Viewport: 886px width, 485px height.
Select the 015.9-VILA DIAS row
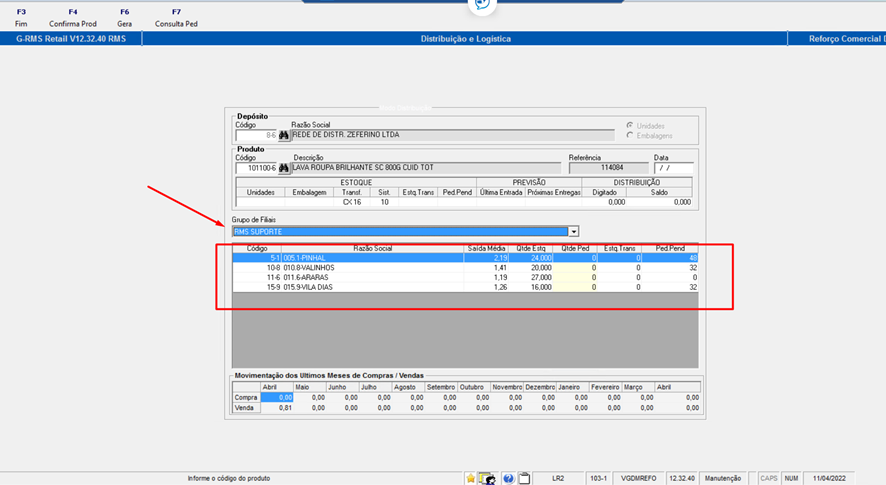465,287
